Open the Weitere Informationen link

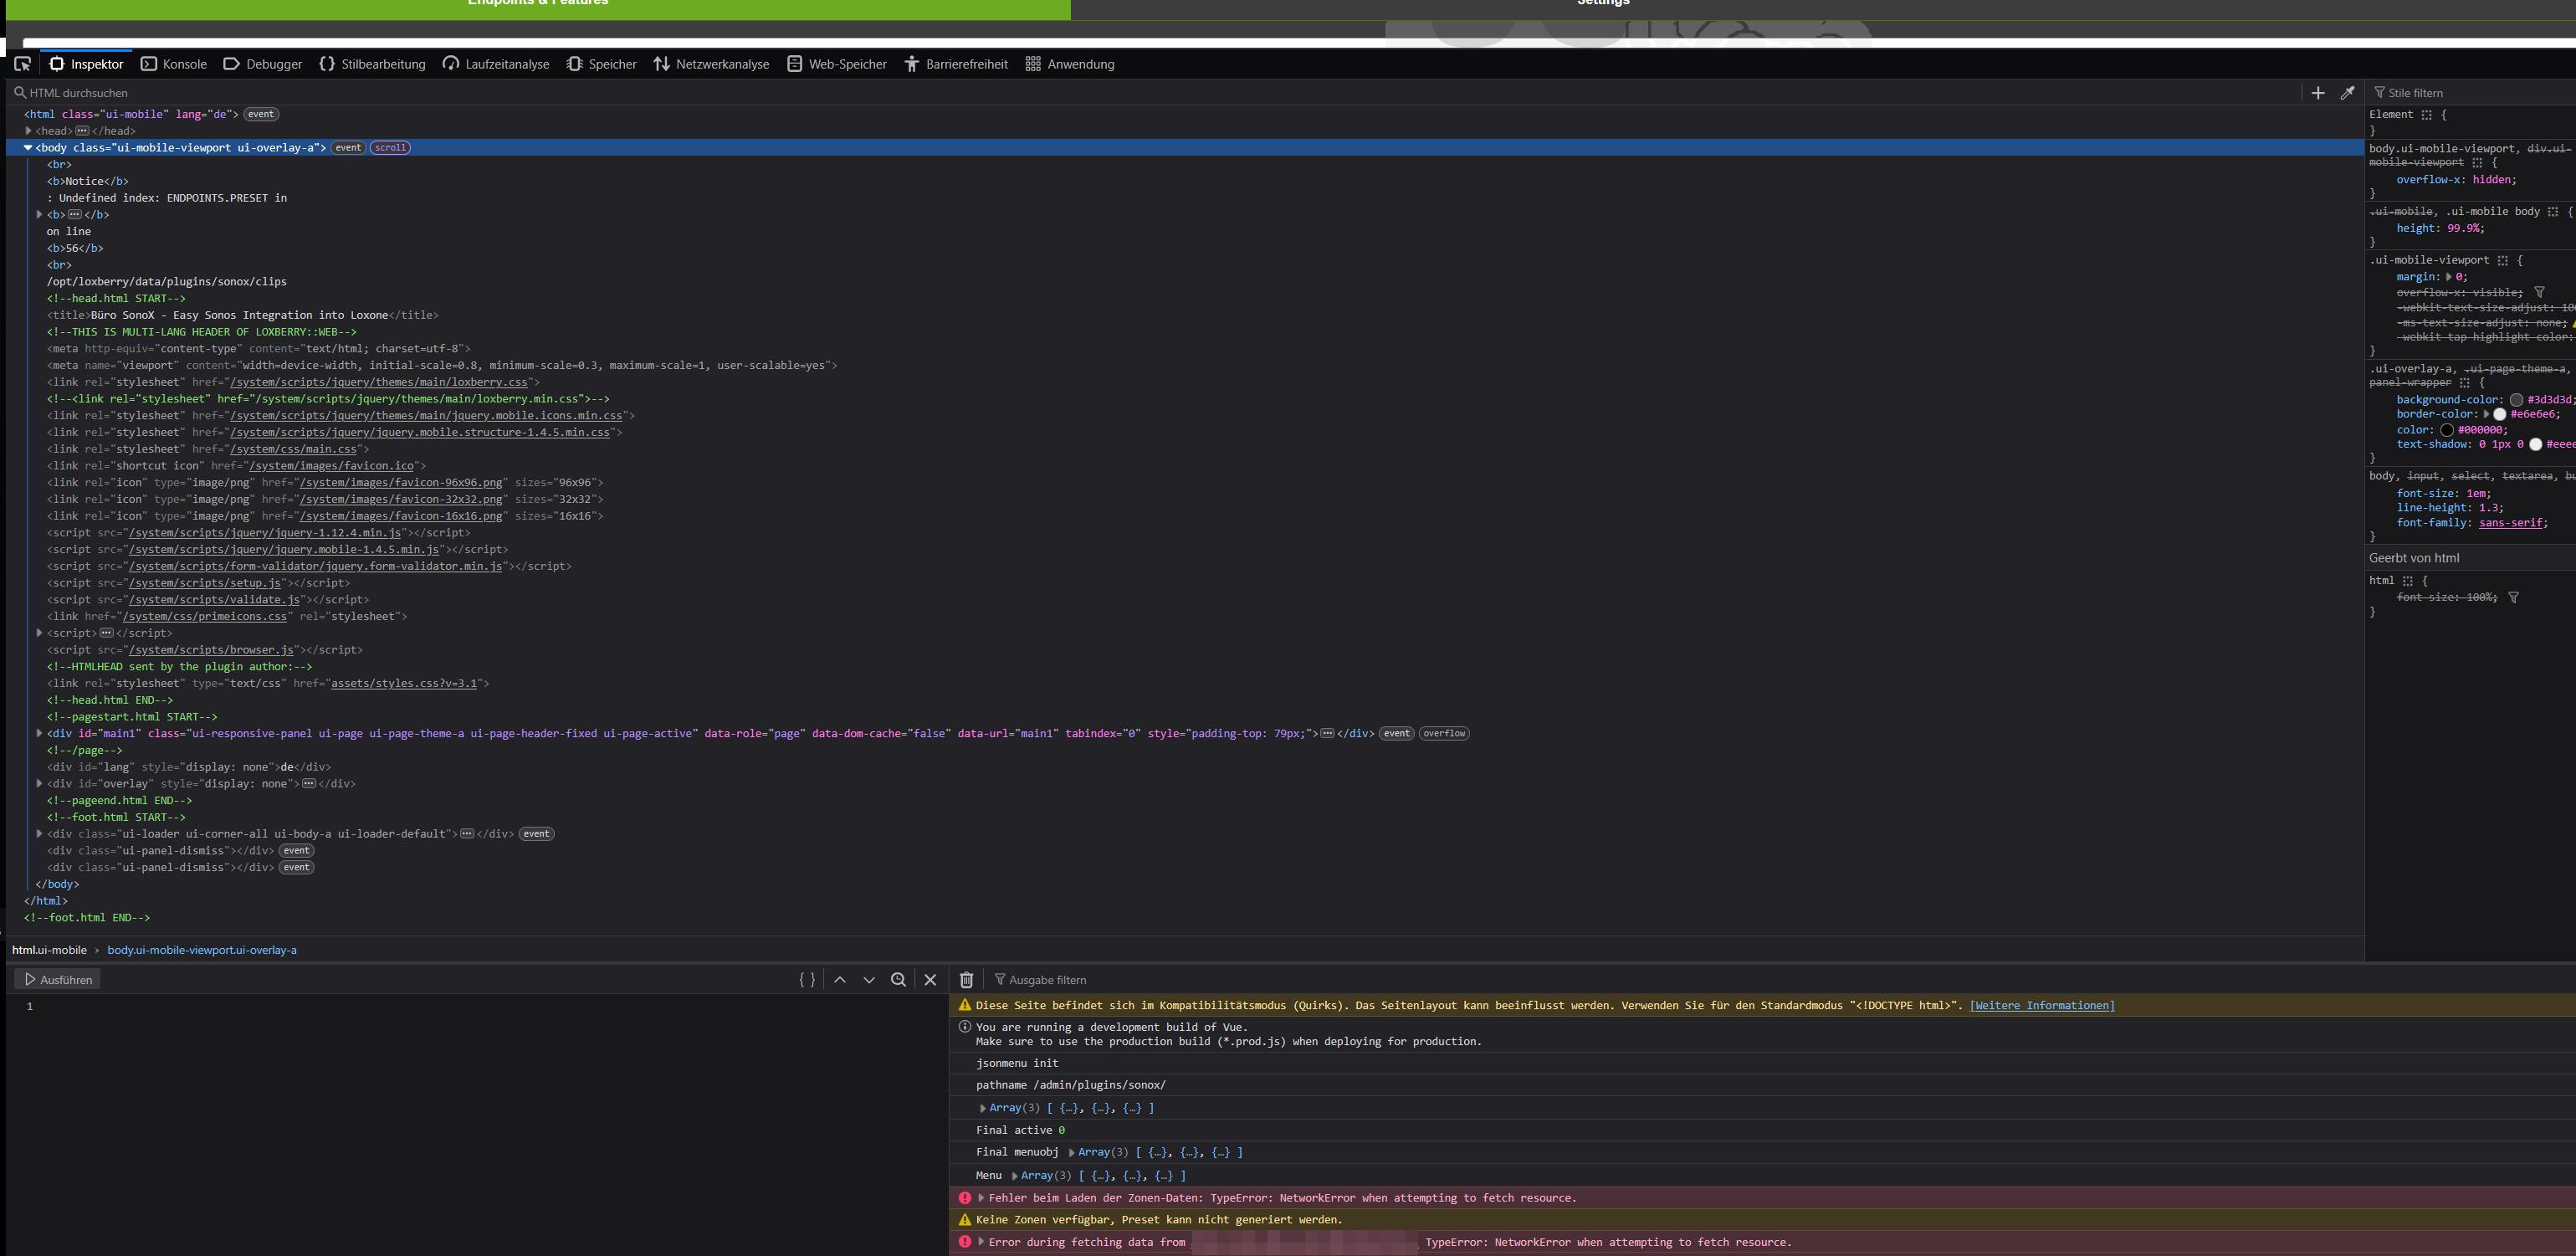pyautogui.click(x=2042, y=1006)
